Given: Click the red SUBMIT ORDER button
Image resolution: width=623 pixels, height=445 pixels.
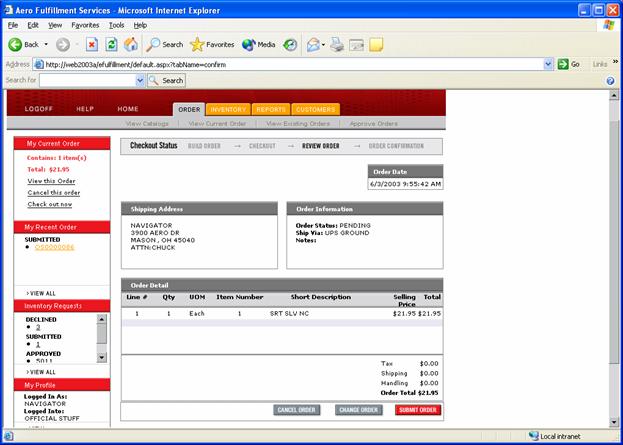Looking at the screenshot, I should [x=418, y=410].
